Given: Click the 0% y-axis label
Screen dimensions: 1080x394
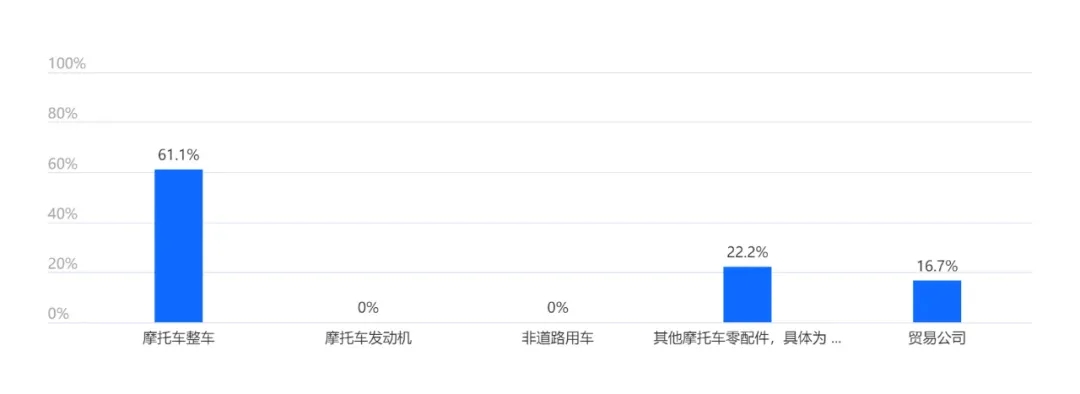Looking at the screenshot, I should pos(59,314).
